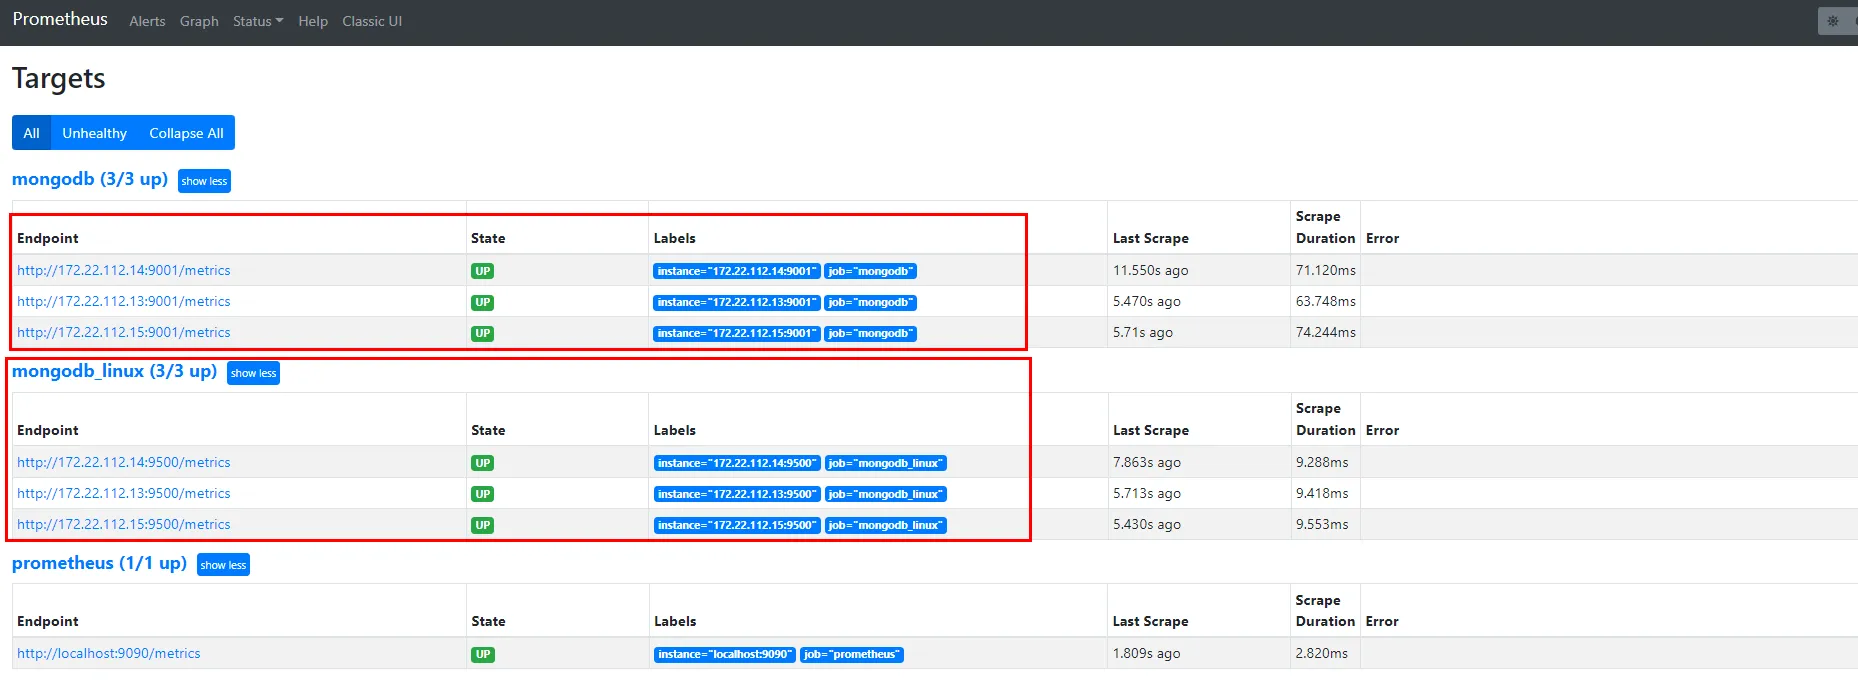Select last scrape value 5.470s ago

[1147, 301]
